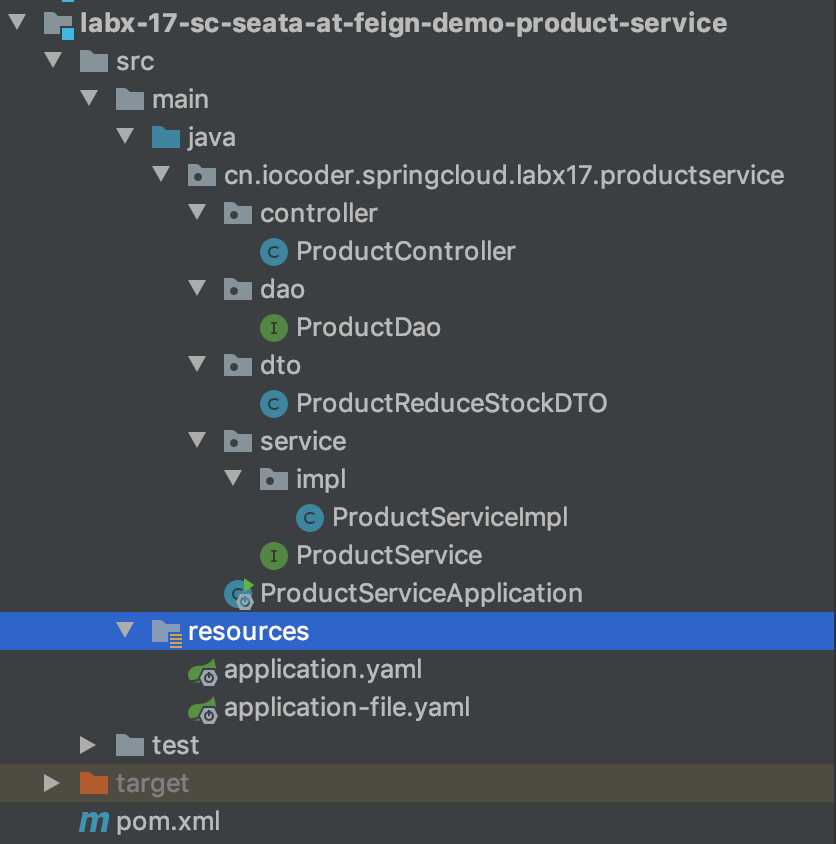
Task: Click the application-file.yaml Spring config icon
Action: pyautogui.click(x=203, y=709)
